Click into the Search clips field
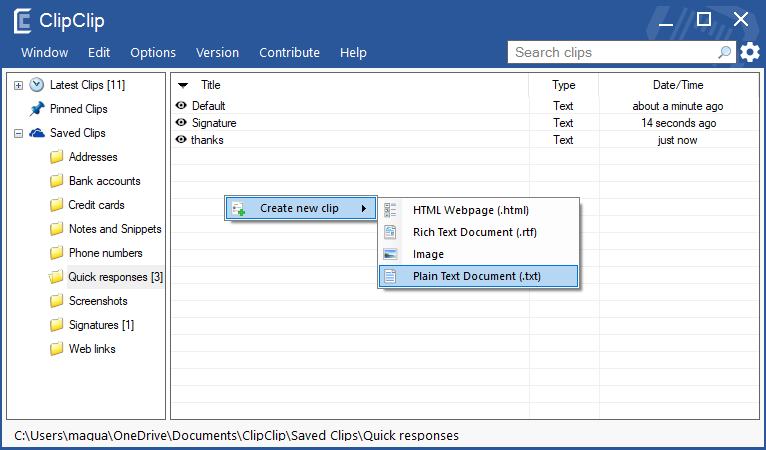 610,52
